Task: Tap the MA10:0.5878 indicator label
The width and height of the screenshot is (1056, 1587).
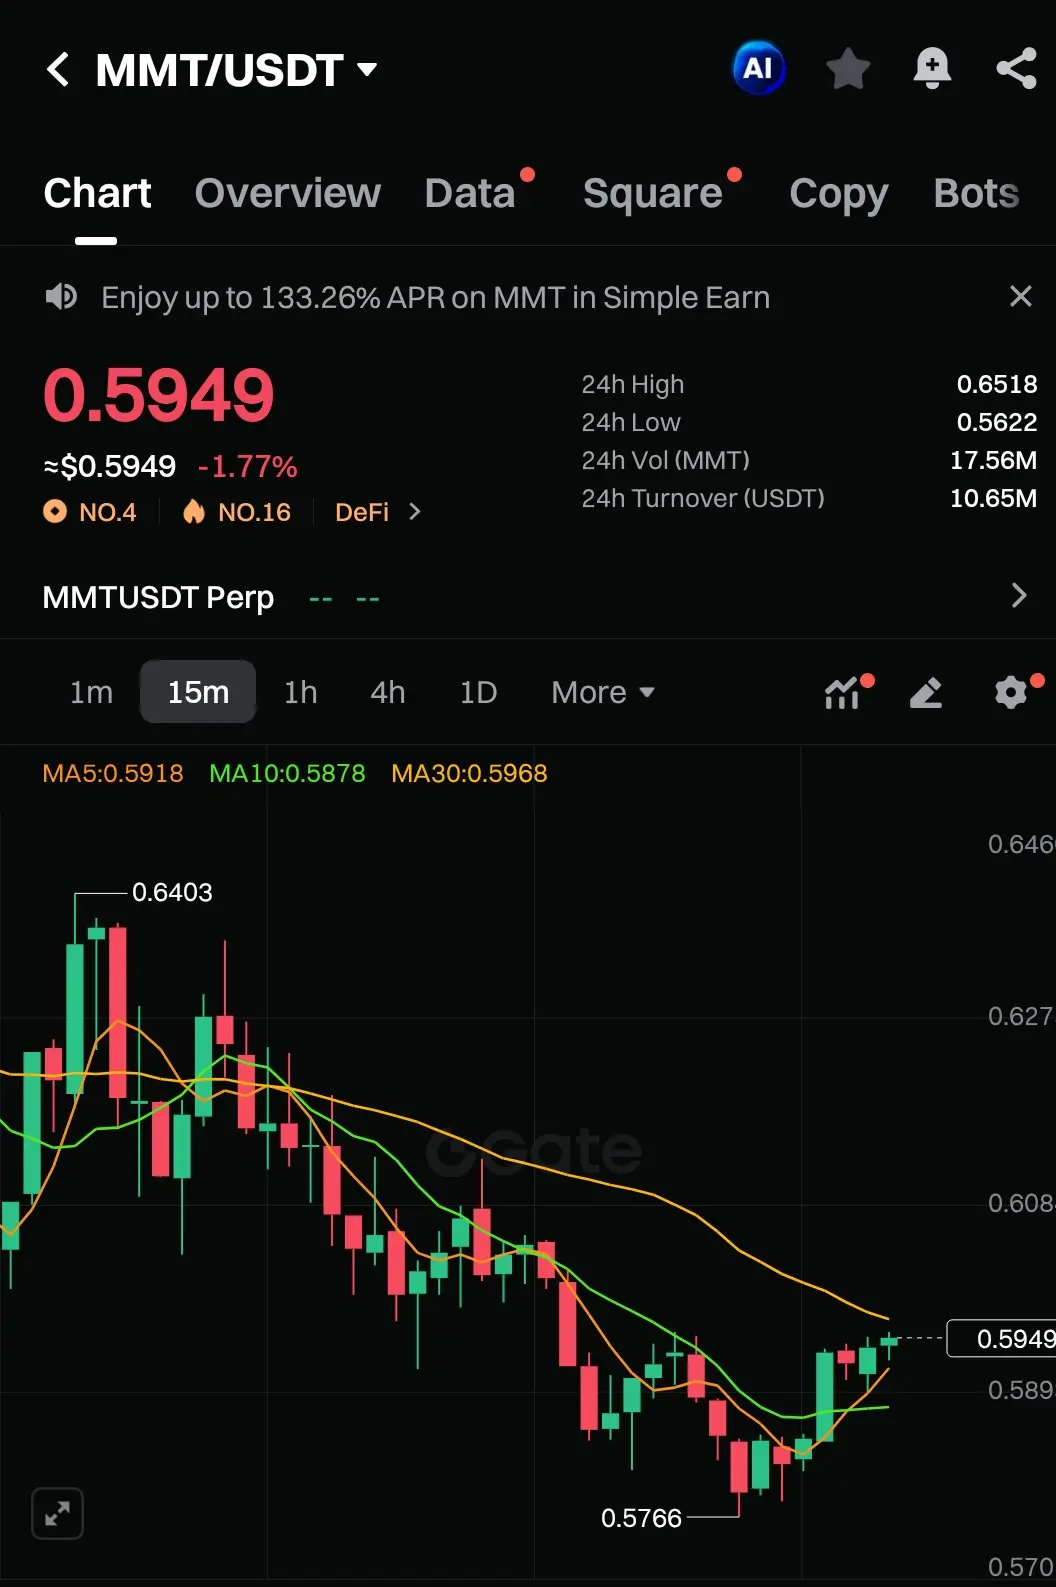Action: tap(287, 773)
